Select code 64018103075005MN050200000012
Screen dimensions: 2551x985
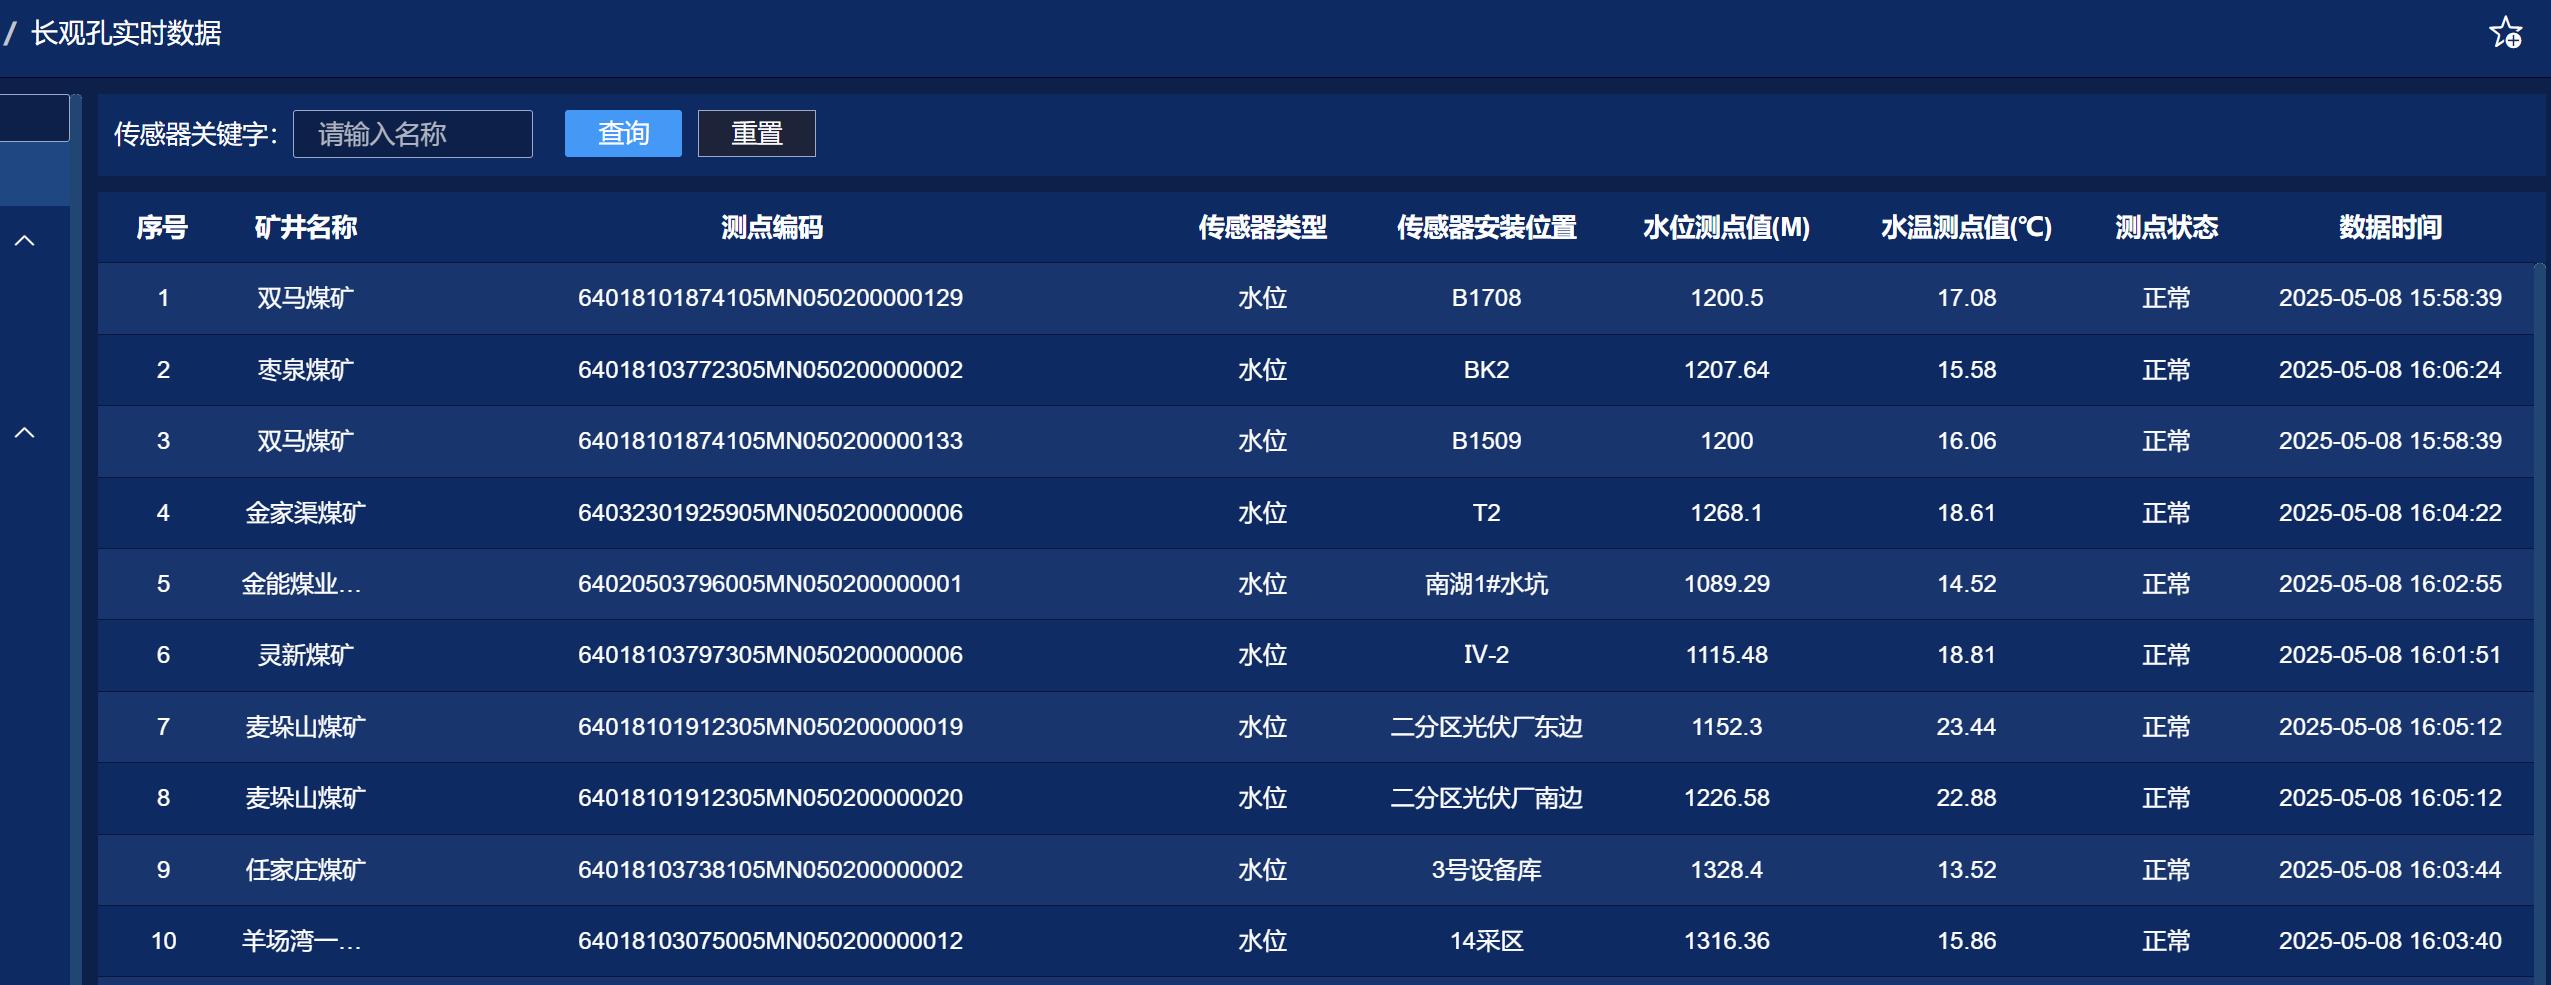click(x=771, y=941)
